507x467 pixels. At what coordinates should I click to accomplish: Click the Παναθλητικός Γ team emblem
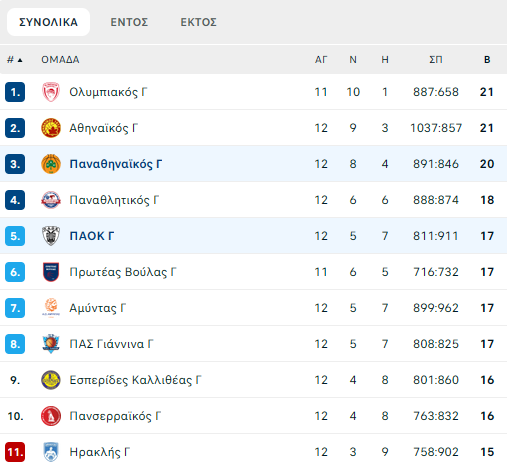click(51, 200)
